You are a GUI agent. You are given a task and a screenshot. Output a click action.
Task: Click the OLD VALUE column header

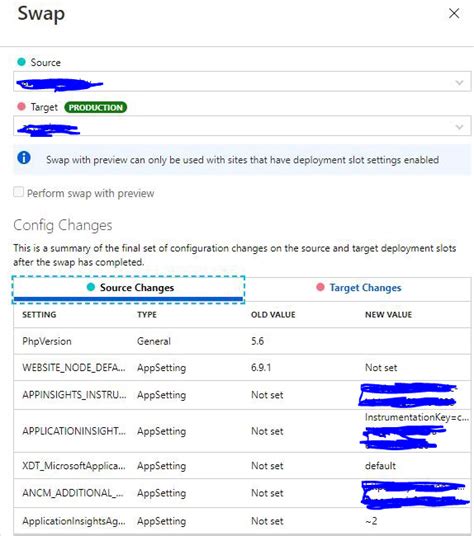(273, 315)
